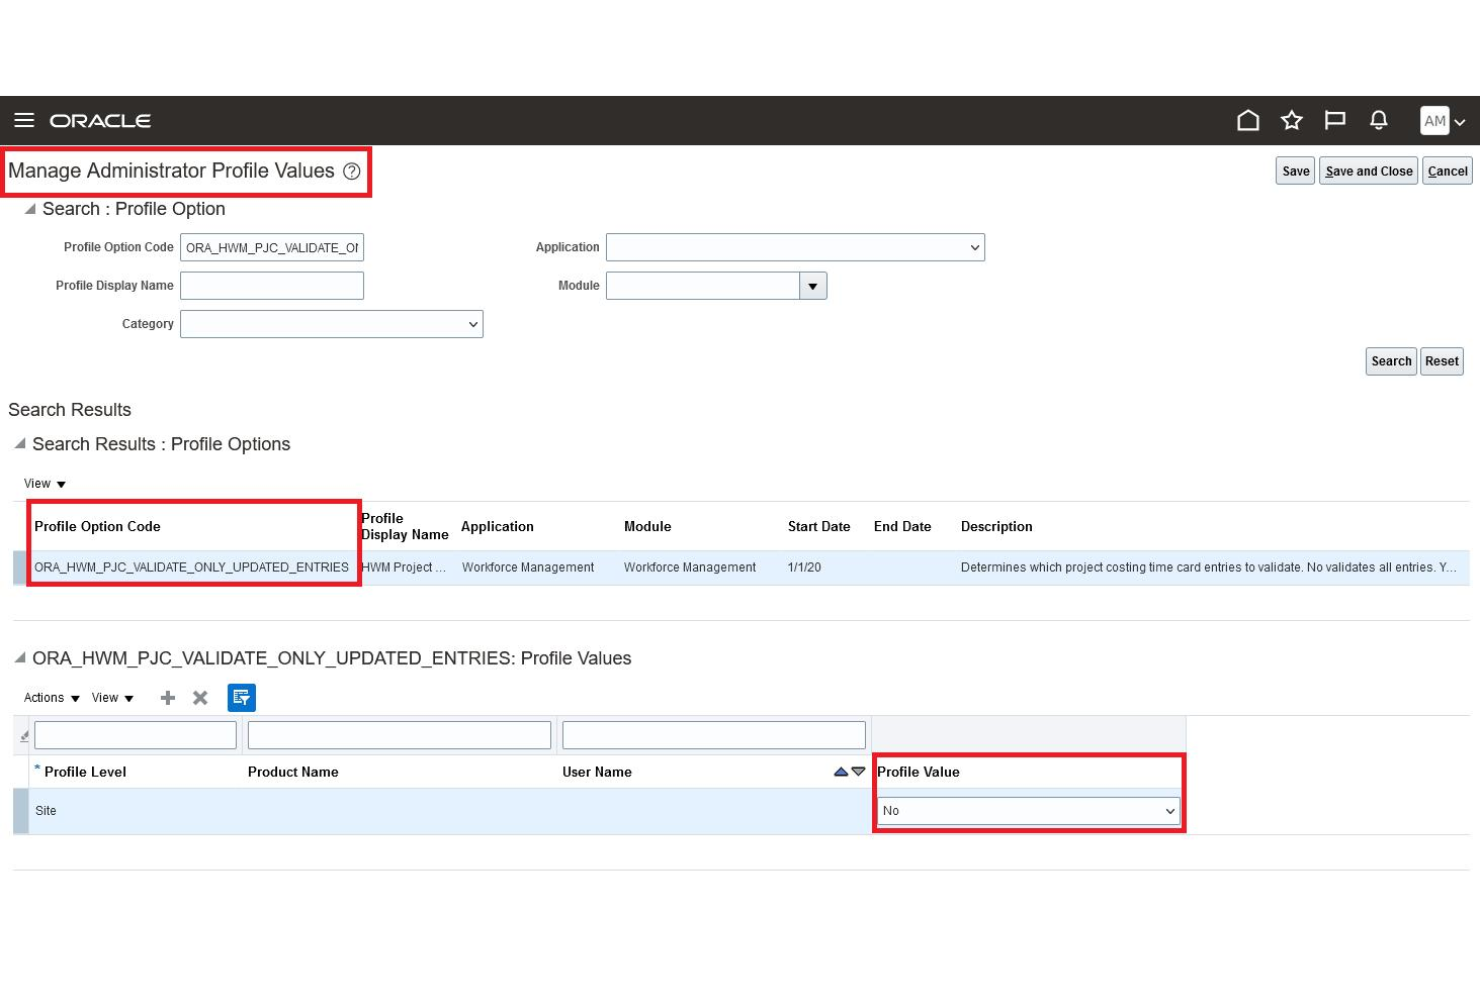Open the Watchlist flag icon
The image size is (1480, 987).
pos(1335,121)
